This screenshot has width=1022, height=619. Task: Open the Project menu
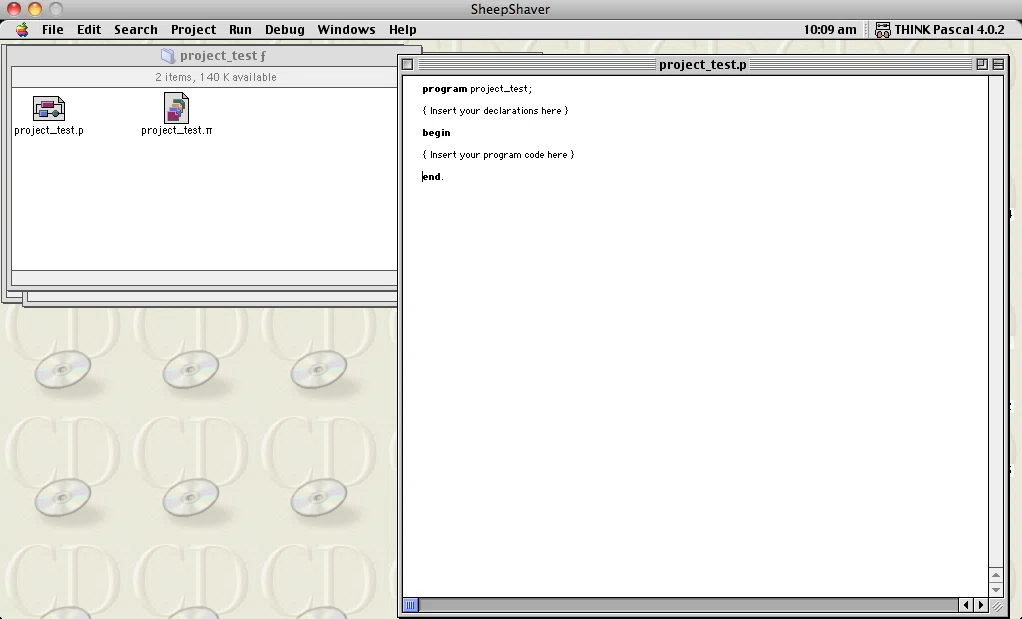tap(193, 29)
